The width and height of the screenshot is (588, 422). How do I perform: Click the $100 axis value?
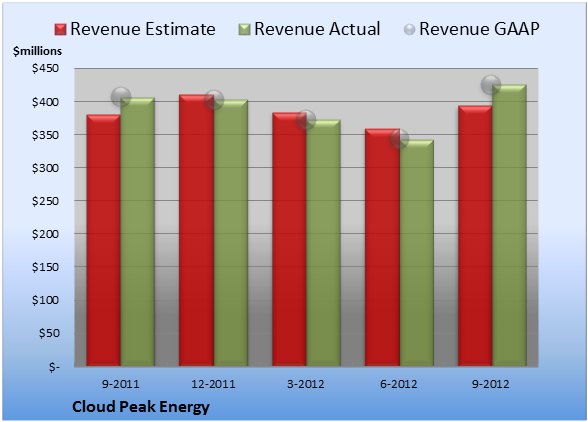coord(45,300)
